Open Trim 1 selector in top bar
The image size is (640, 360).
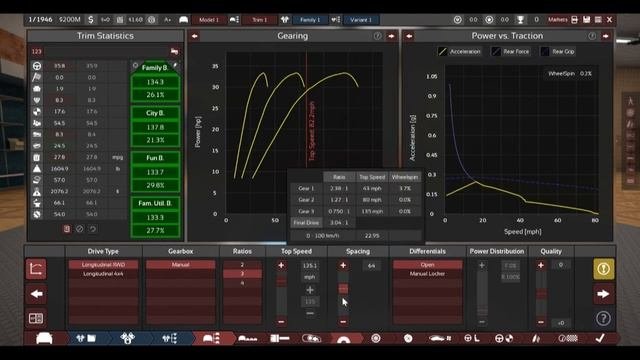point(260,20)
